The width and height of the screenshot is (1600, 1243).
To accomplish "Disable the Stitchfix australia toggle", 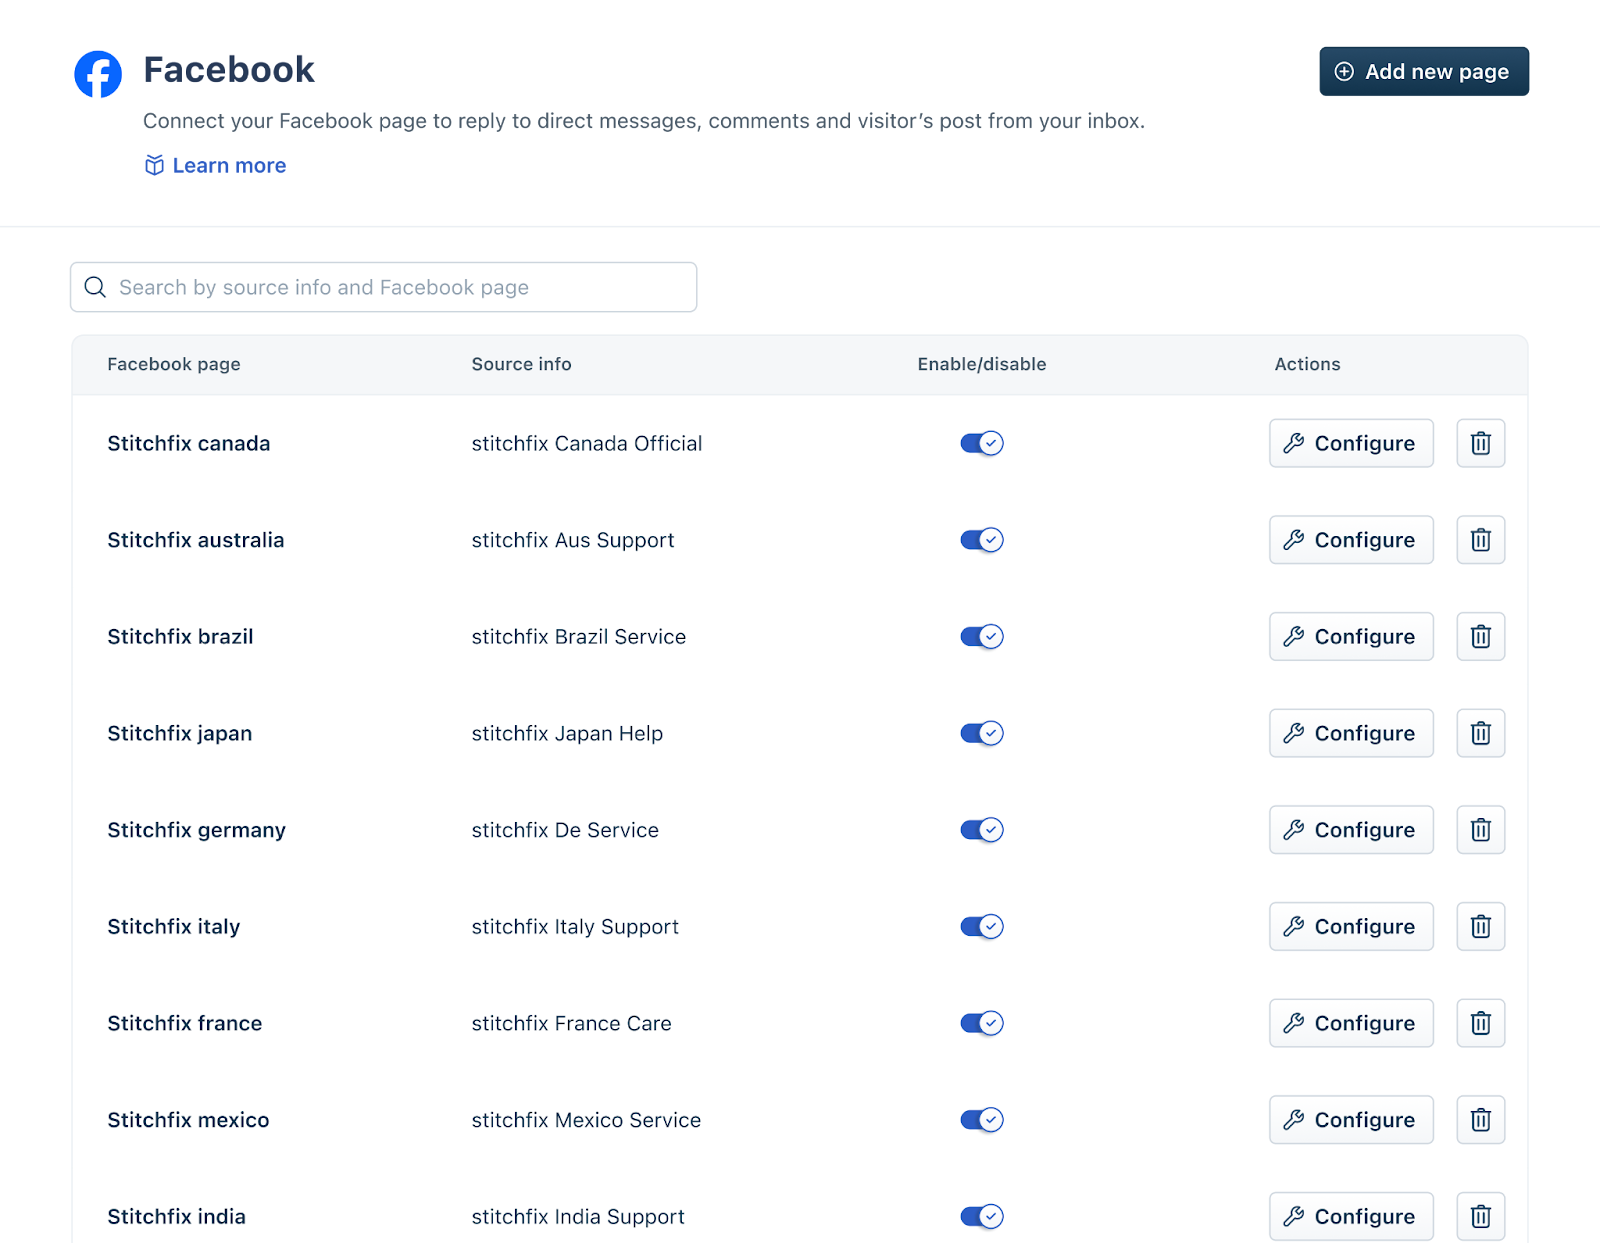I will tap(981, 540).
